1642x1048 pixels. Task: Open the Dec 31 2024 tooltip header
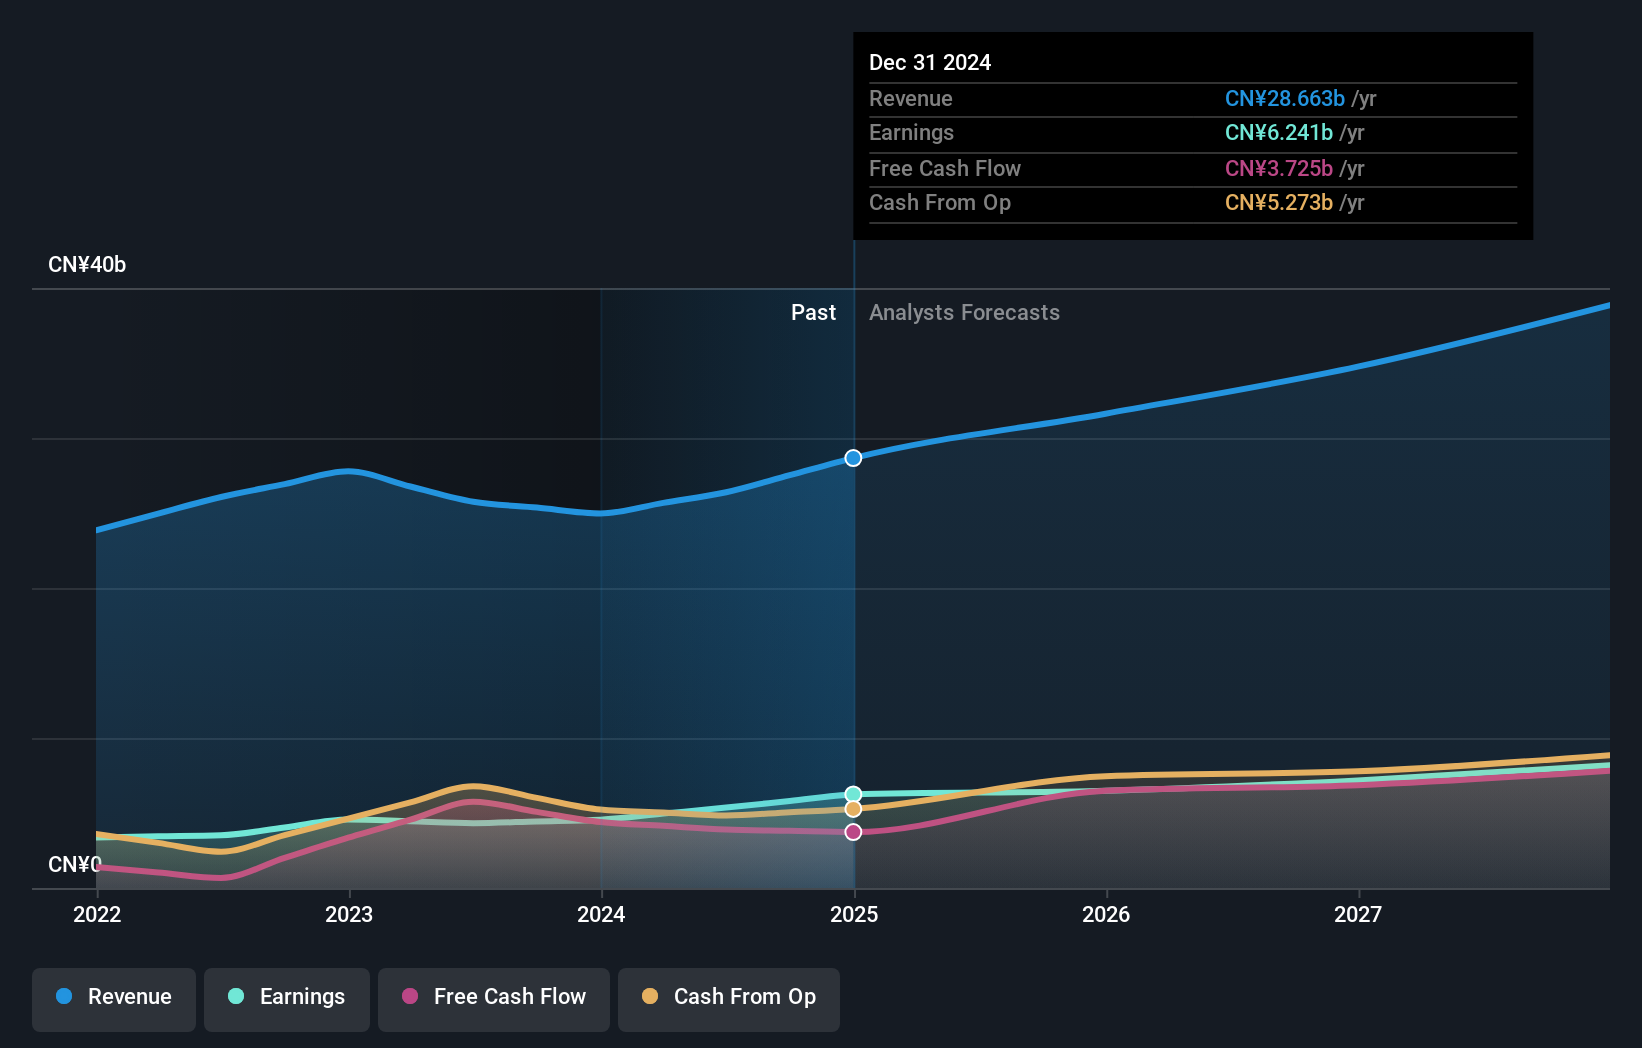[x=930, y=62]
